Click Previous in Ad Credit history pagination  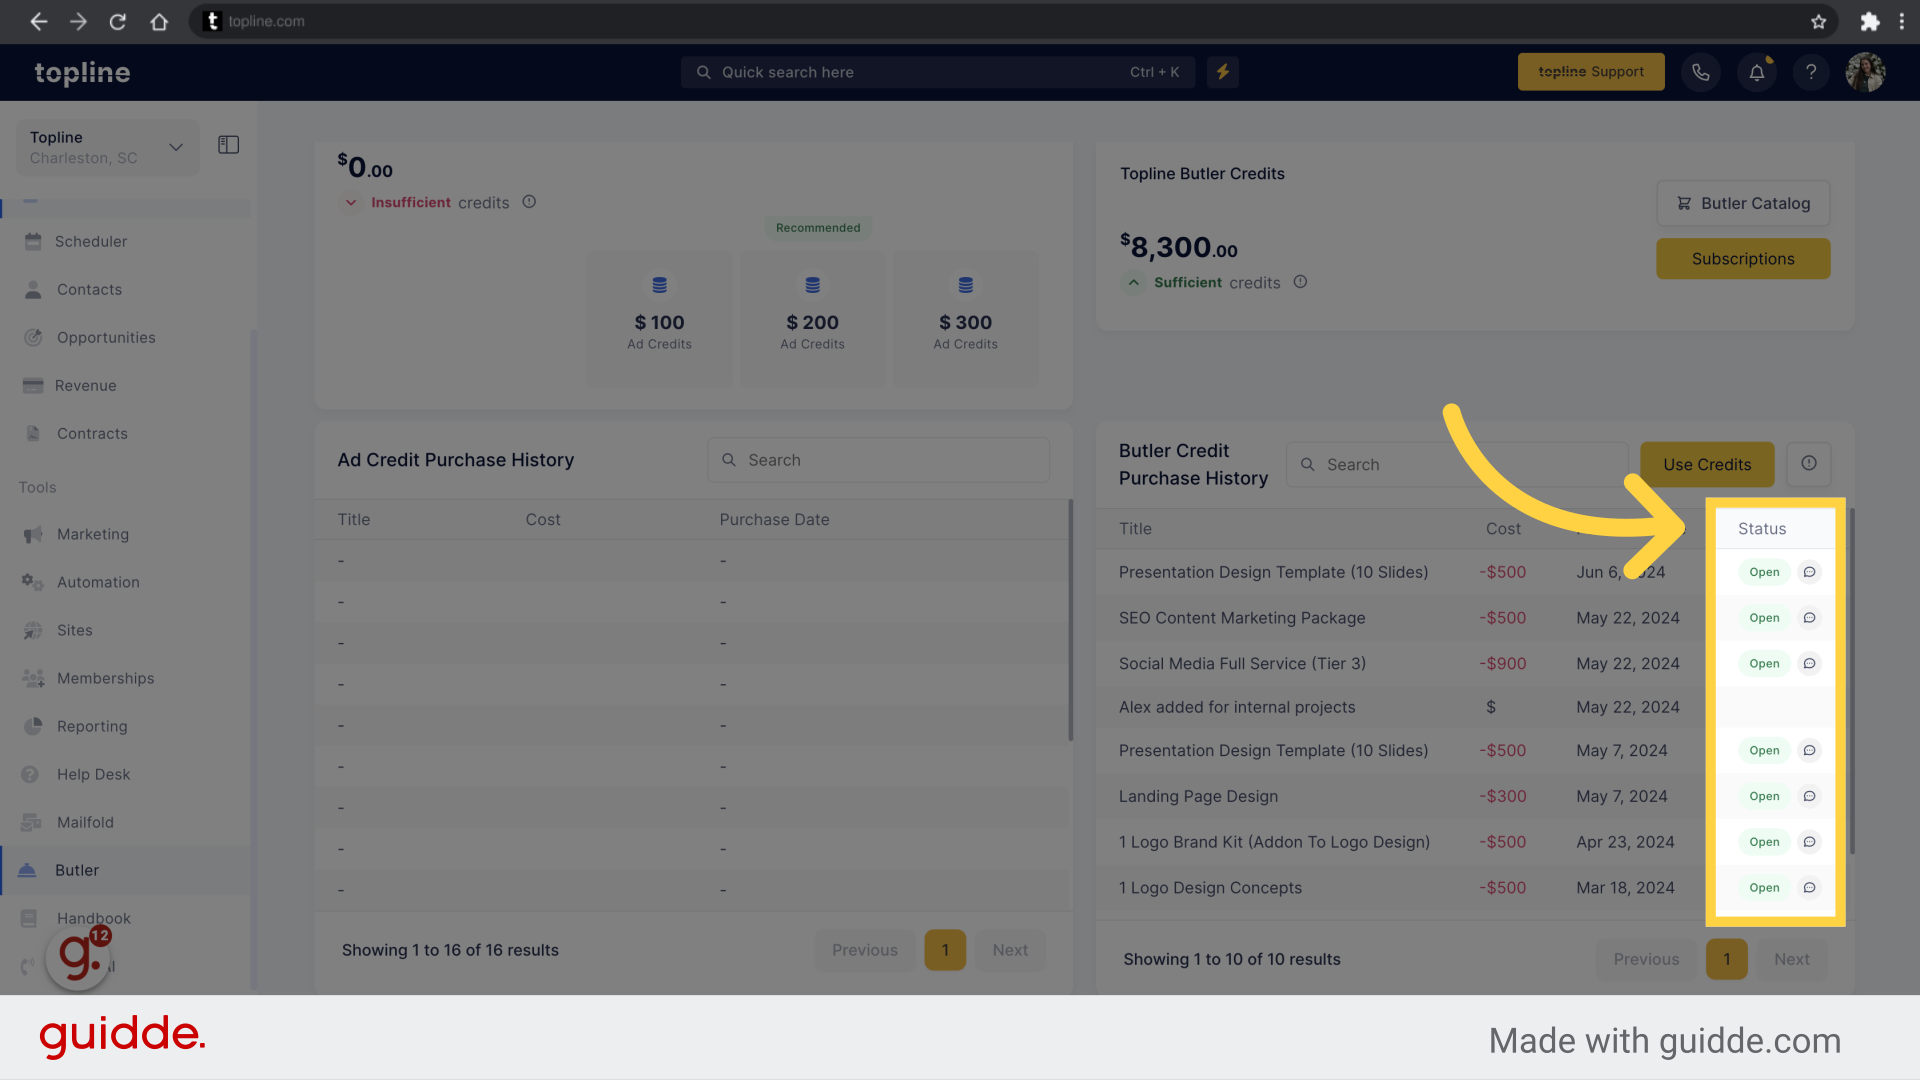point(865,951)
